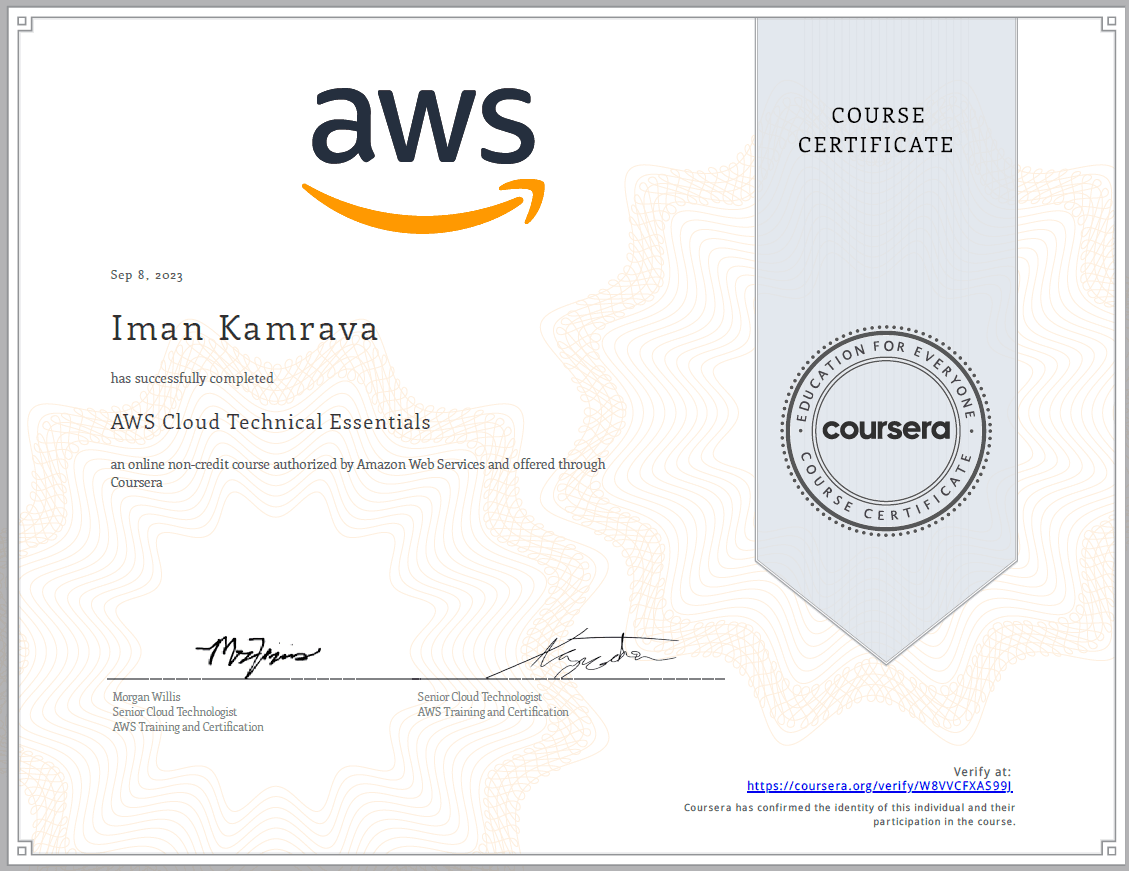Click the second handwritten signature on the right

(x=583, y=655)
